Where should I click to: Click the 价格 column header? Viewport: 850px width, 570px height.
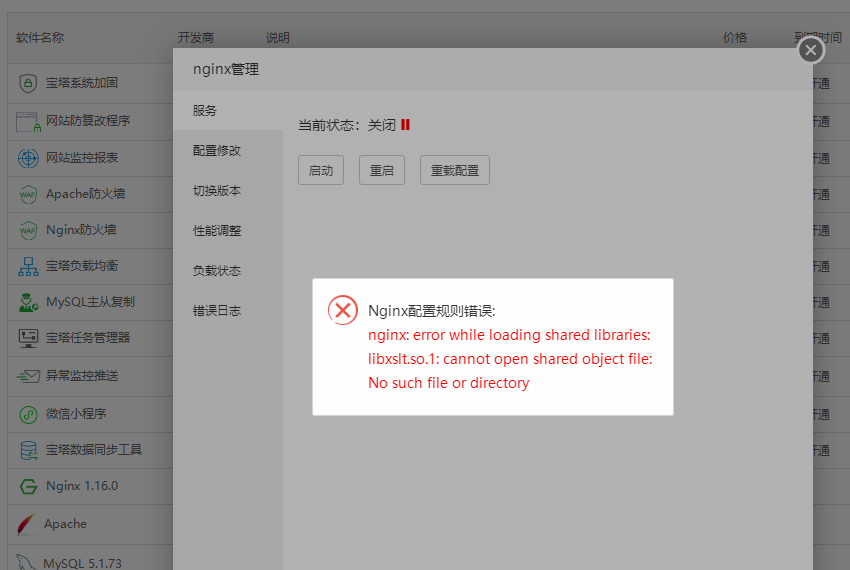735,37
